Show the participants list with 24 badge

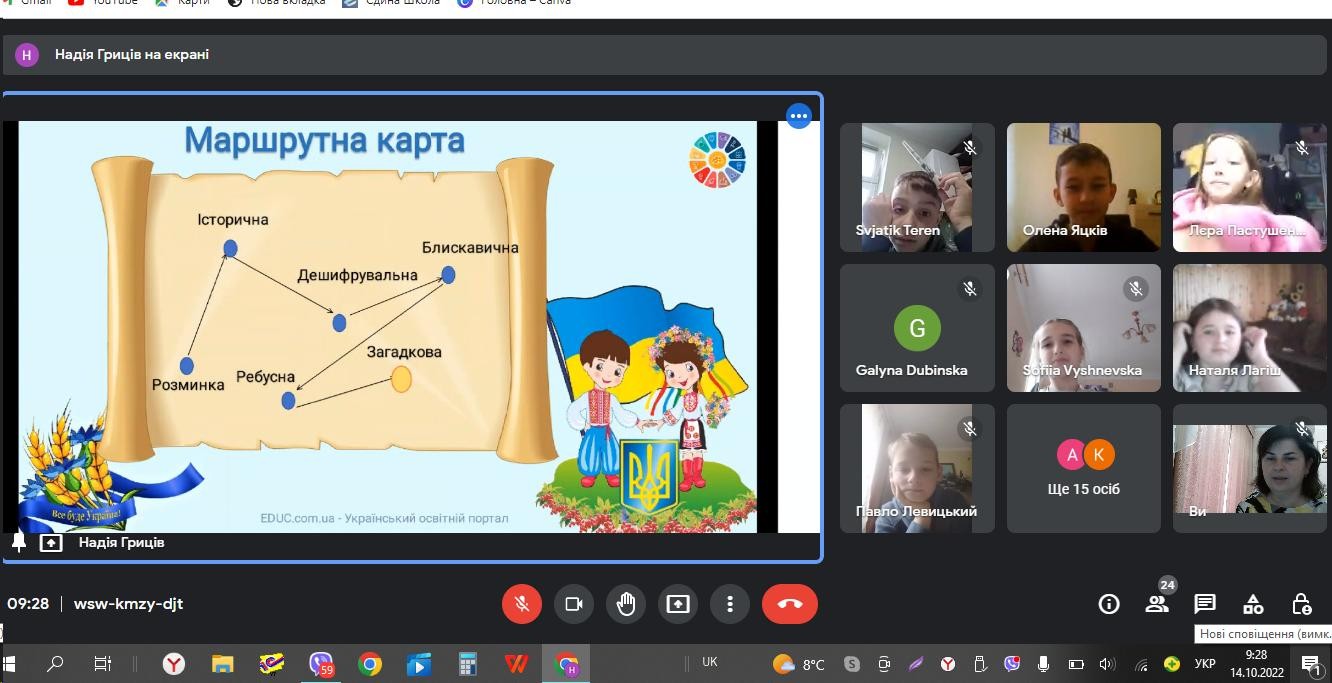[x=1157, y=604]
